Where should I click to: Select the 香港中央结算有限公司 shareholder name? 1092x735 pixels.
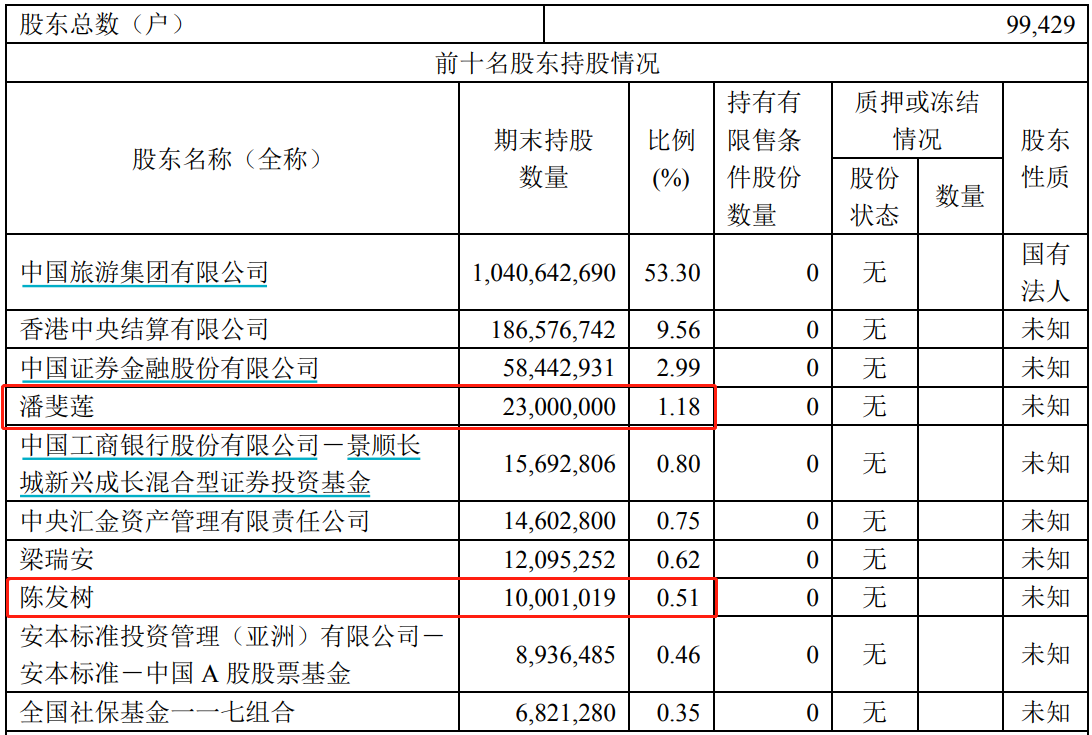(145, 329)
